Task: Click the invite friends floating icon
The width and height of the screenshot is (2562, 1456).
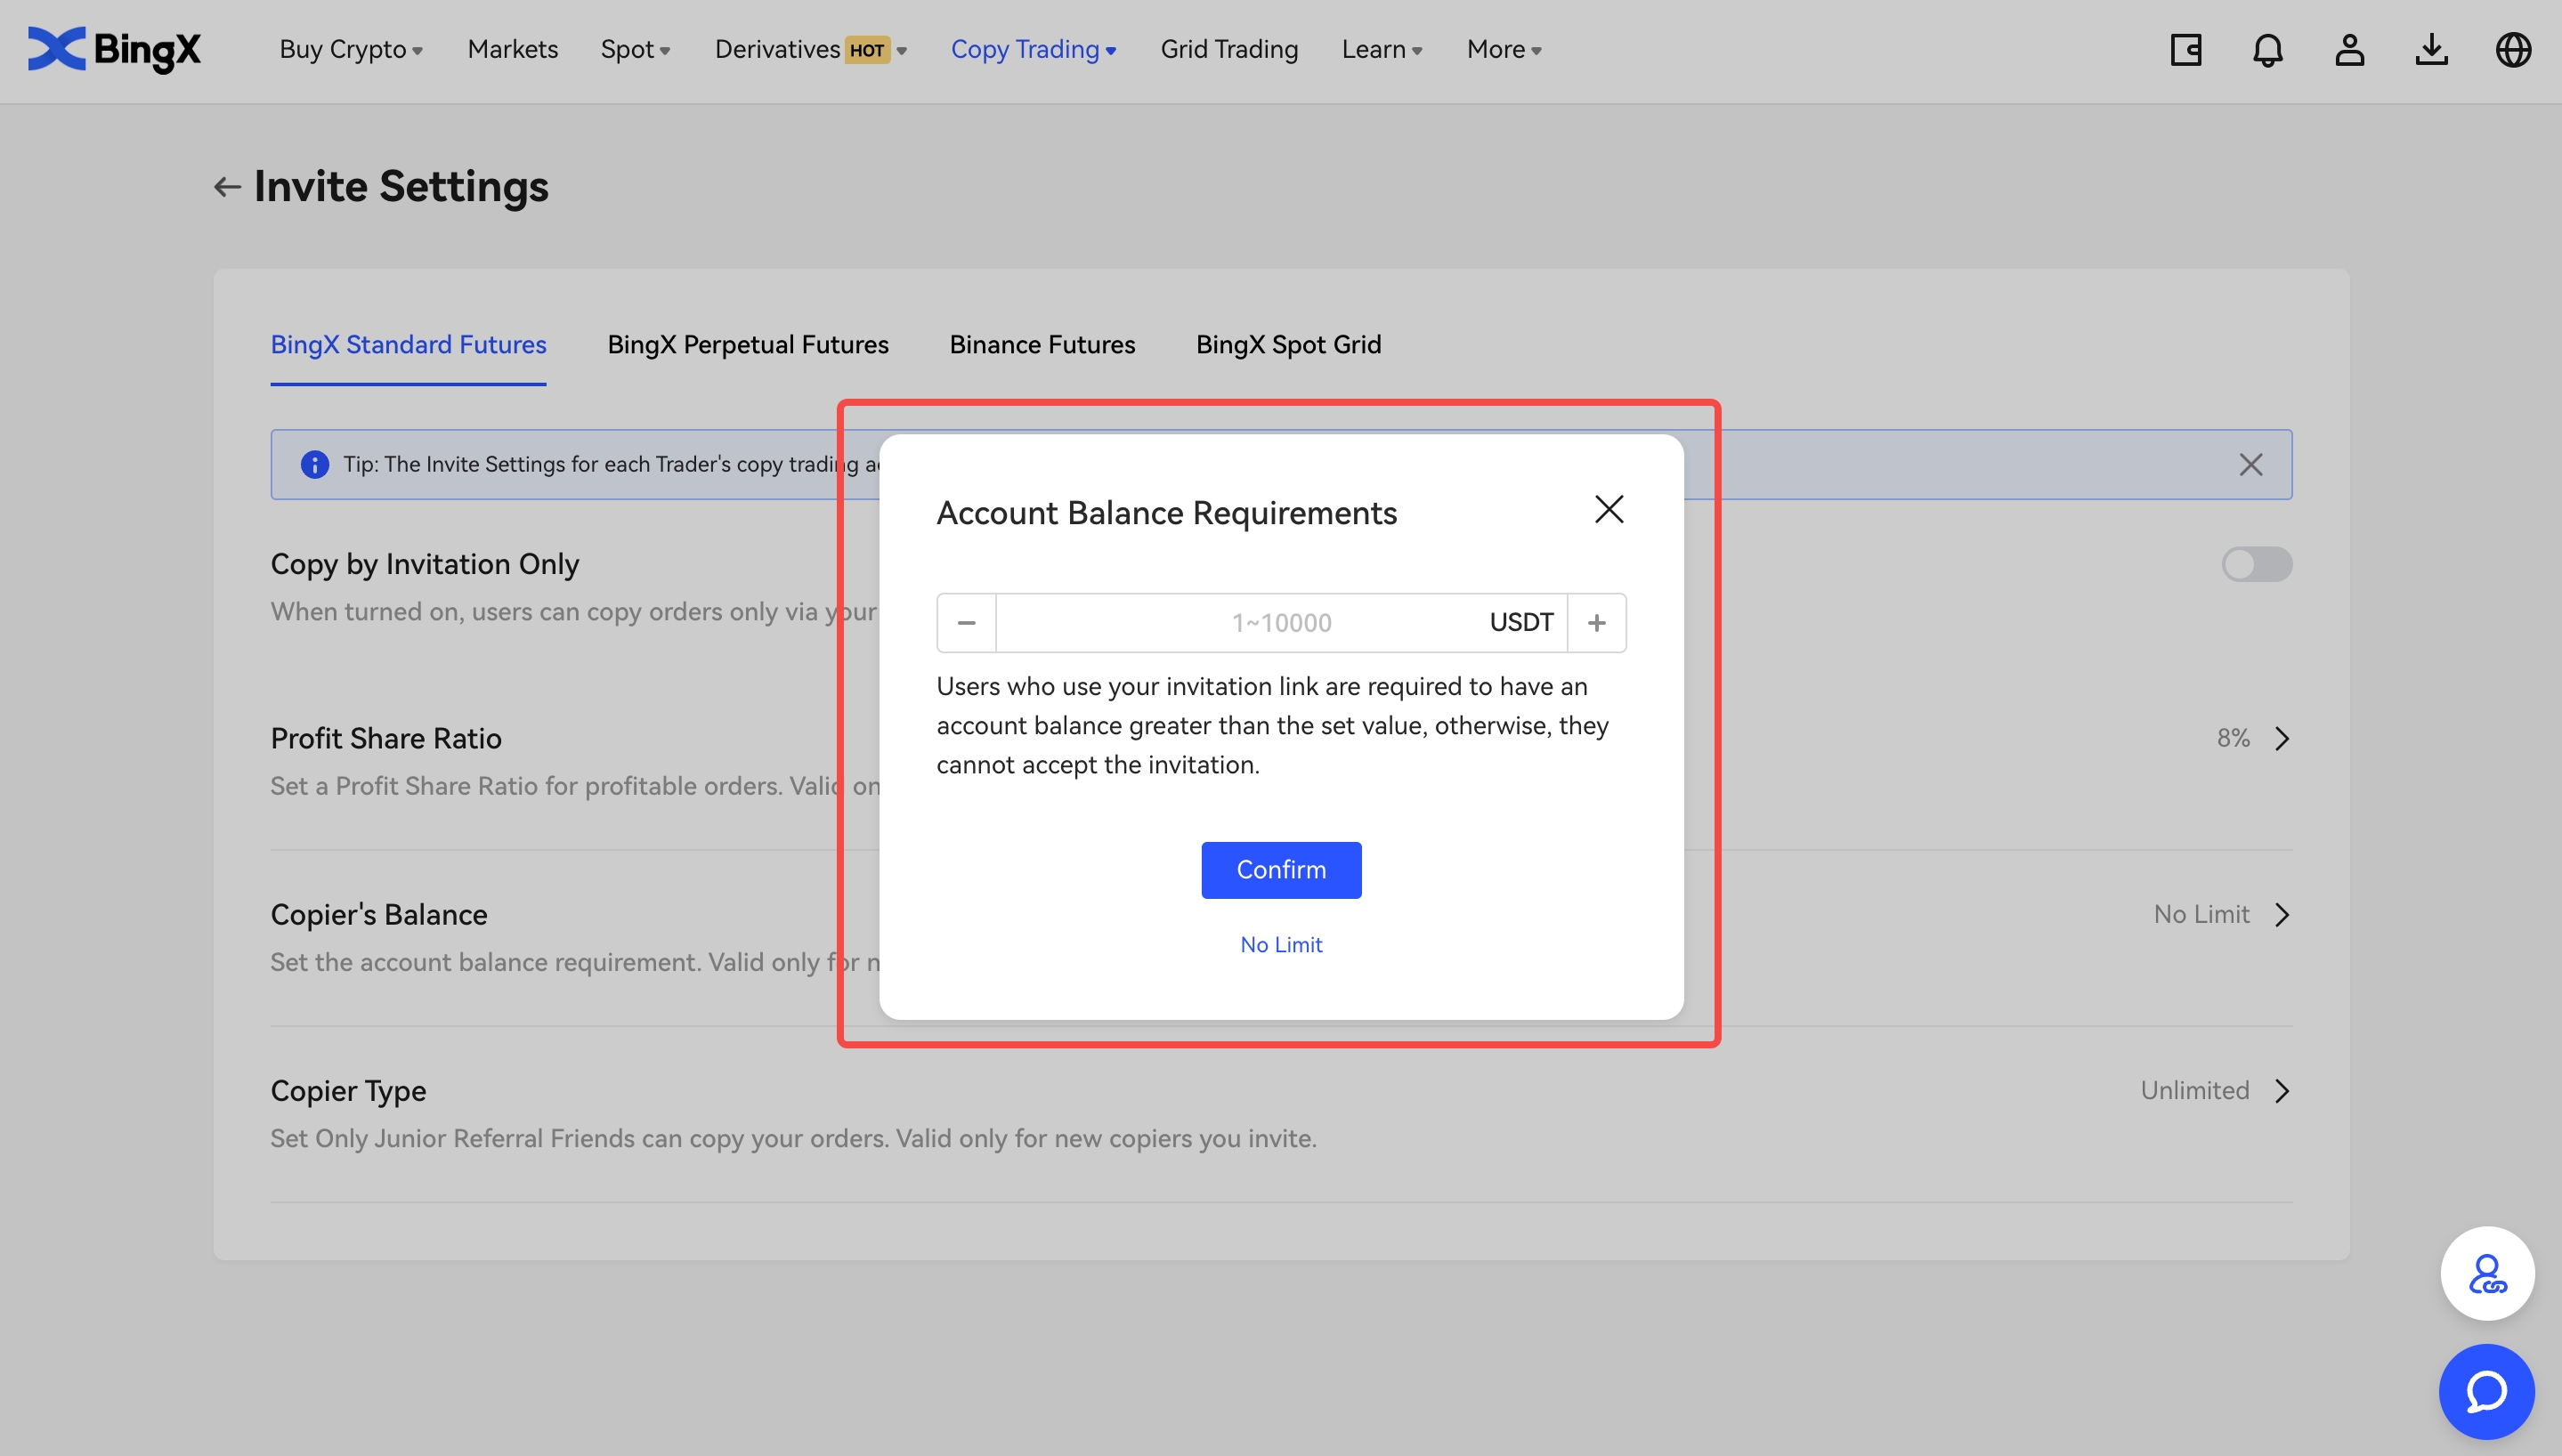Action: (x=2486, y=1273)
